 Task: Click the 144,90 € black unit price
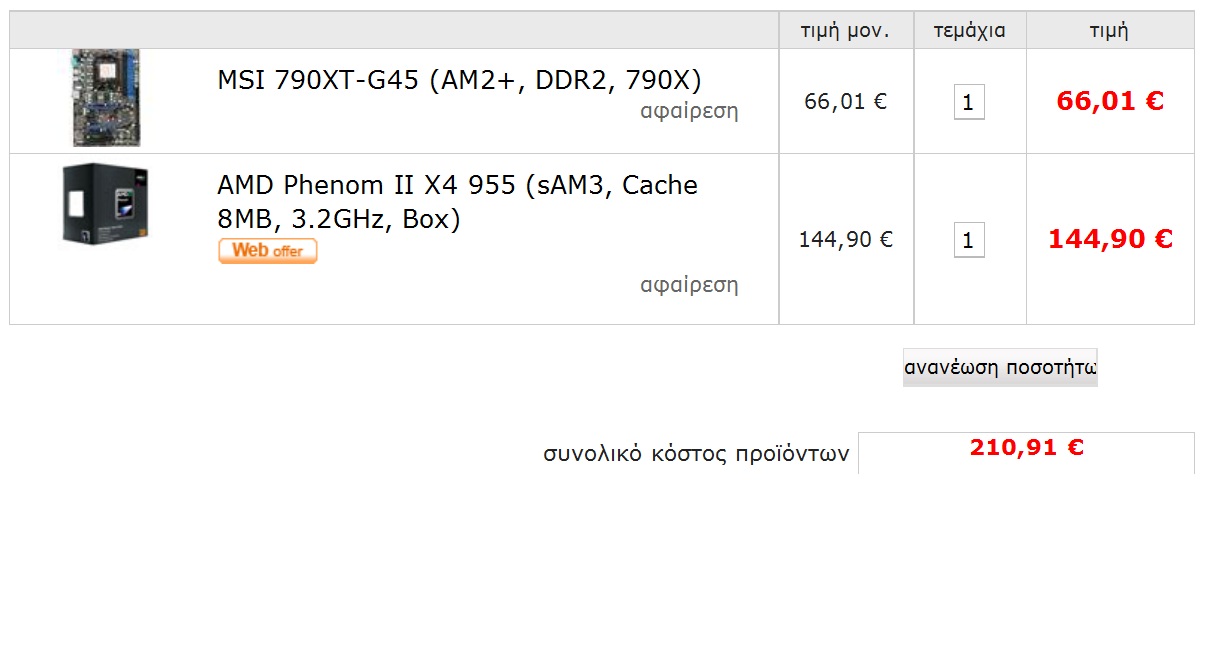tap(846, 239)
